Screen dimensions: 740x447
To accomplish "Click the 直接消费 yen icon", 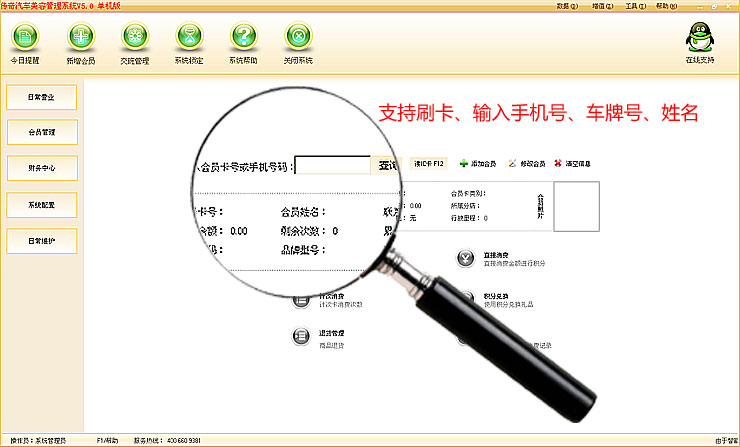I will click(x=465, y=258).
